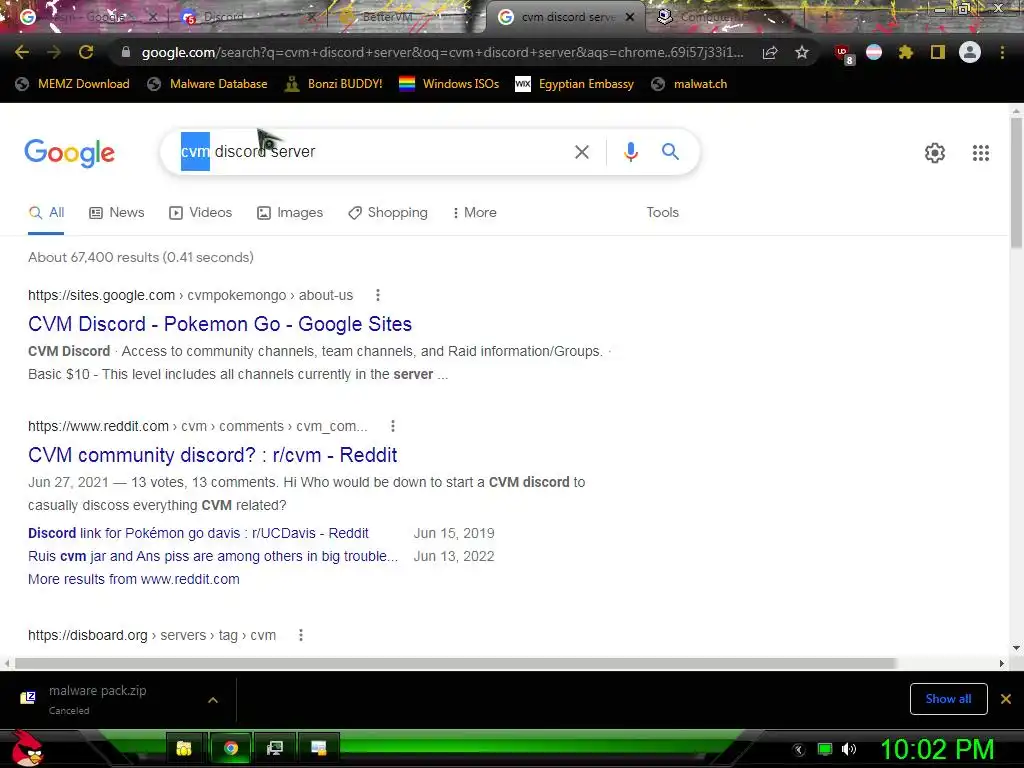This screenshot has width=1024, height=768.
Task: Click the vertical scrollbar thumb
Action: [x=1016, y=184]
